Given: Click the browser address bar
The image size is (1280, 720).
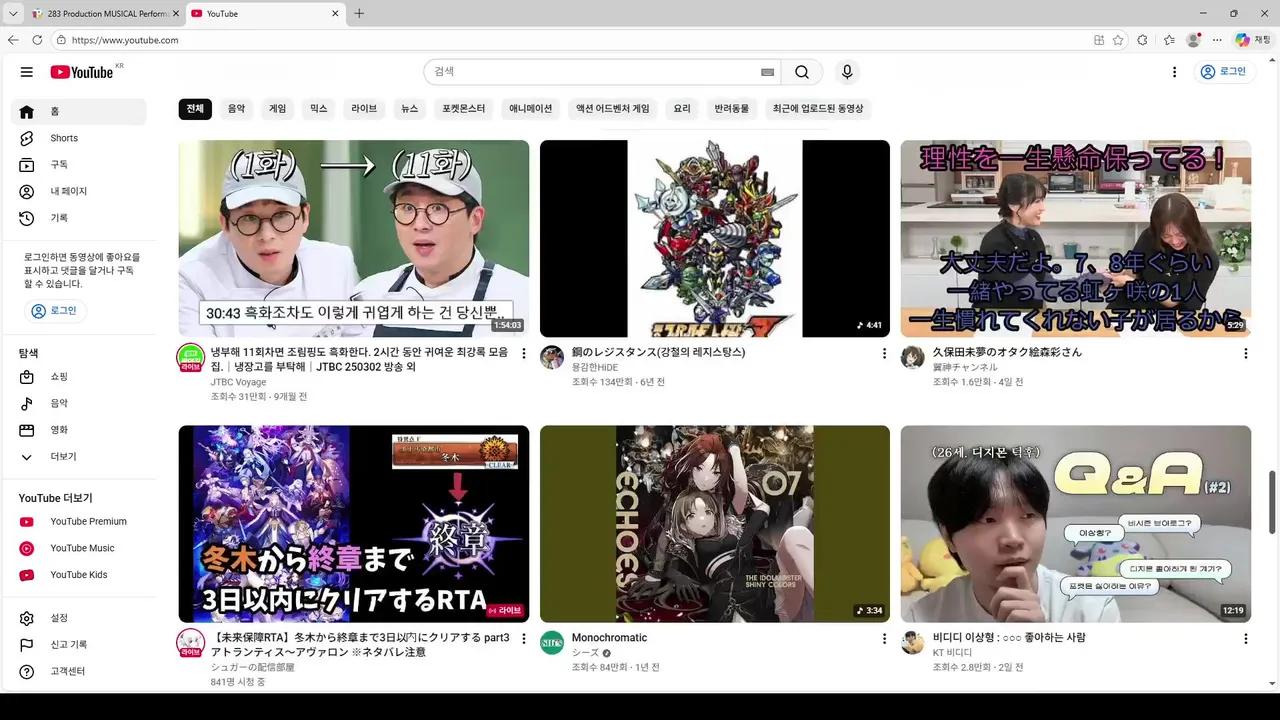Looking at the screenshot, I should pyautogui.click(x=570, y=40).
